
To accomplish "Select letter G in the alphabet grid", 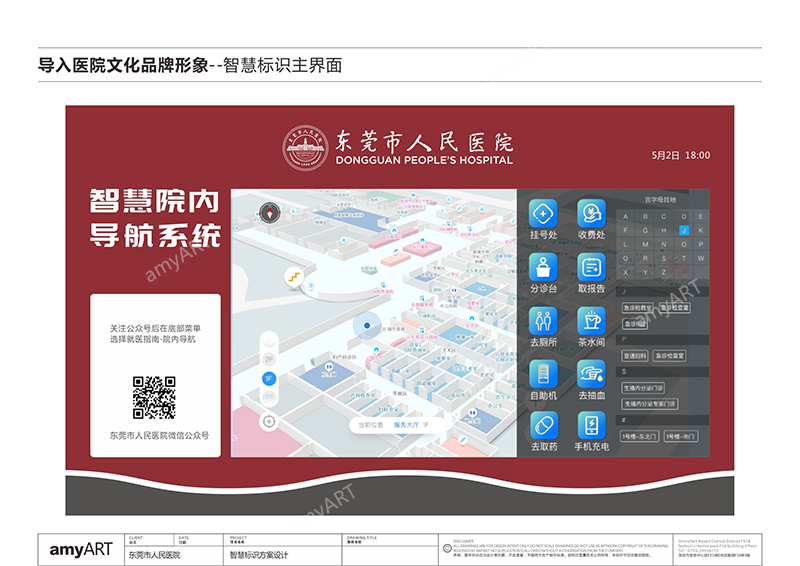I will tap(645, 230).
